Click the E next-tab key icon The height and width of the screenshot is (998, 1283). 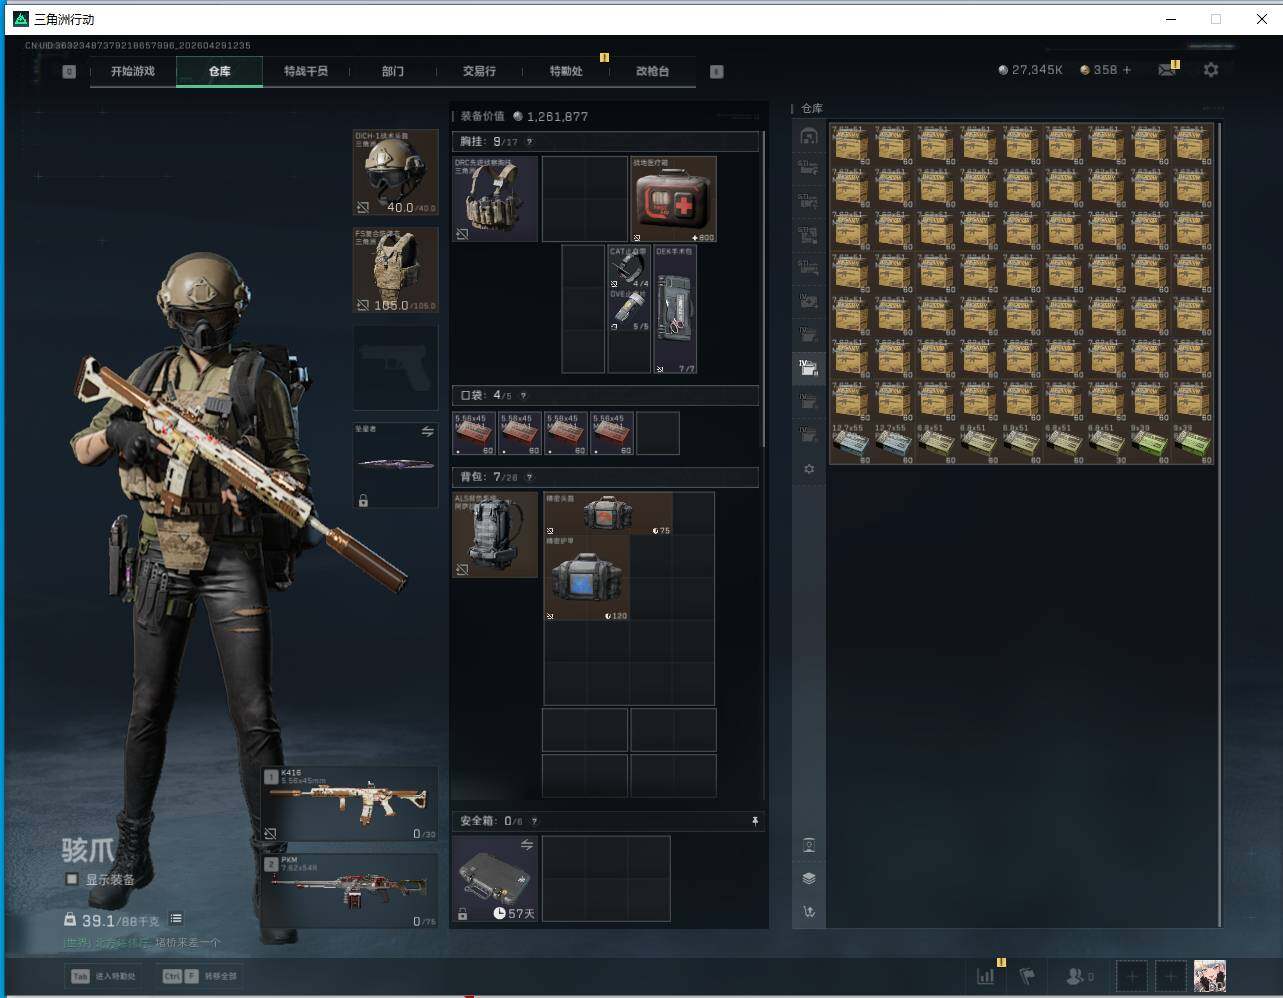pyautogui.click(x=716, y=71)
